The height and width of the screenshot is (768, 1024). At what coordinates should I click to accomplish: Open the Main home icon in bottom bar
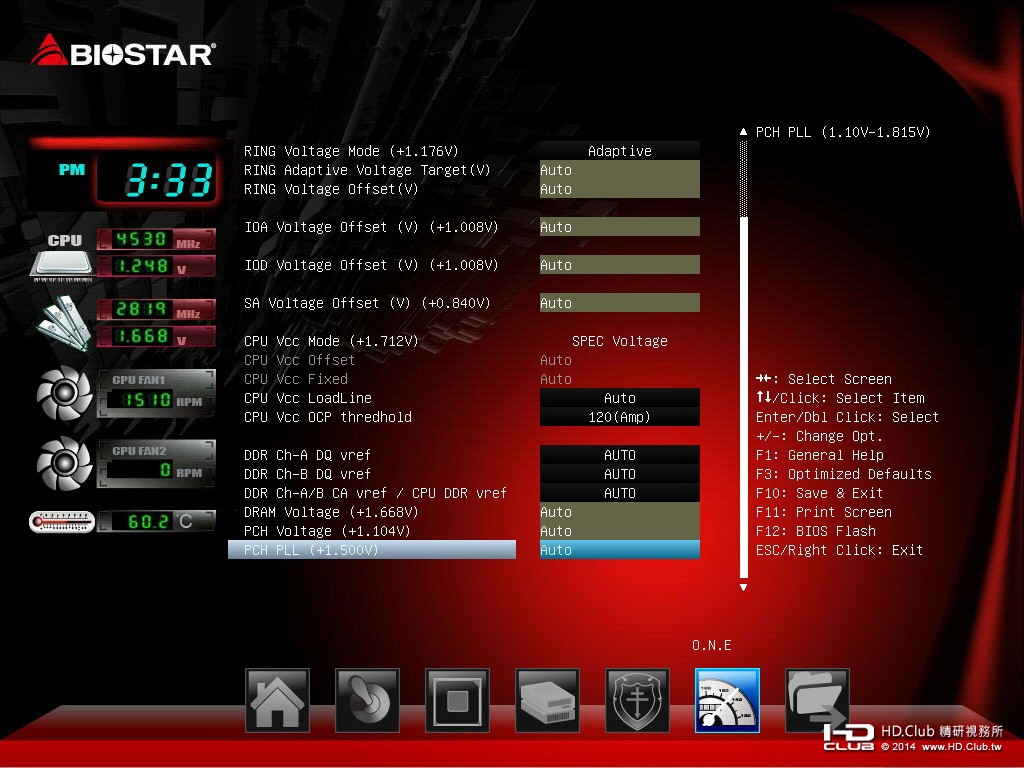277,700
